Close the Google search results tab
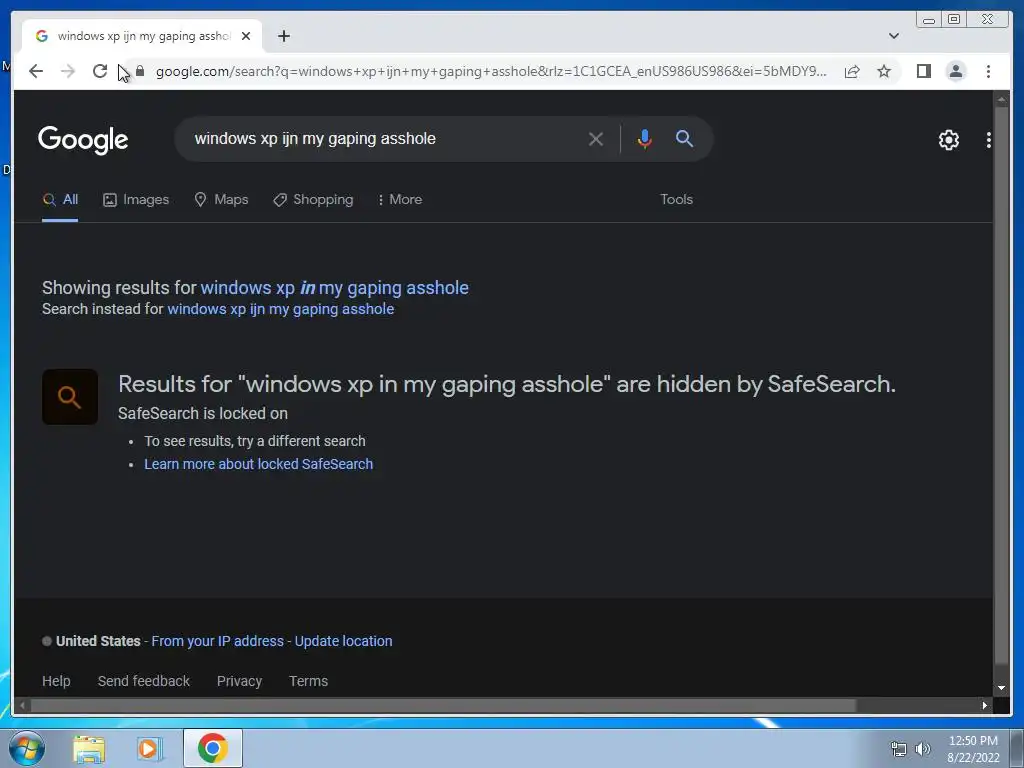 click(246, 36)
